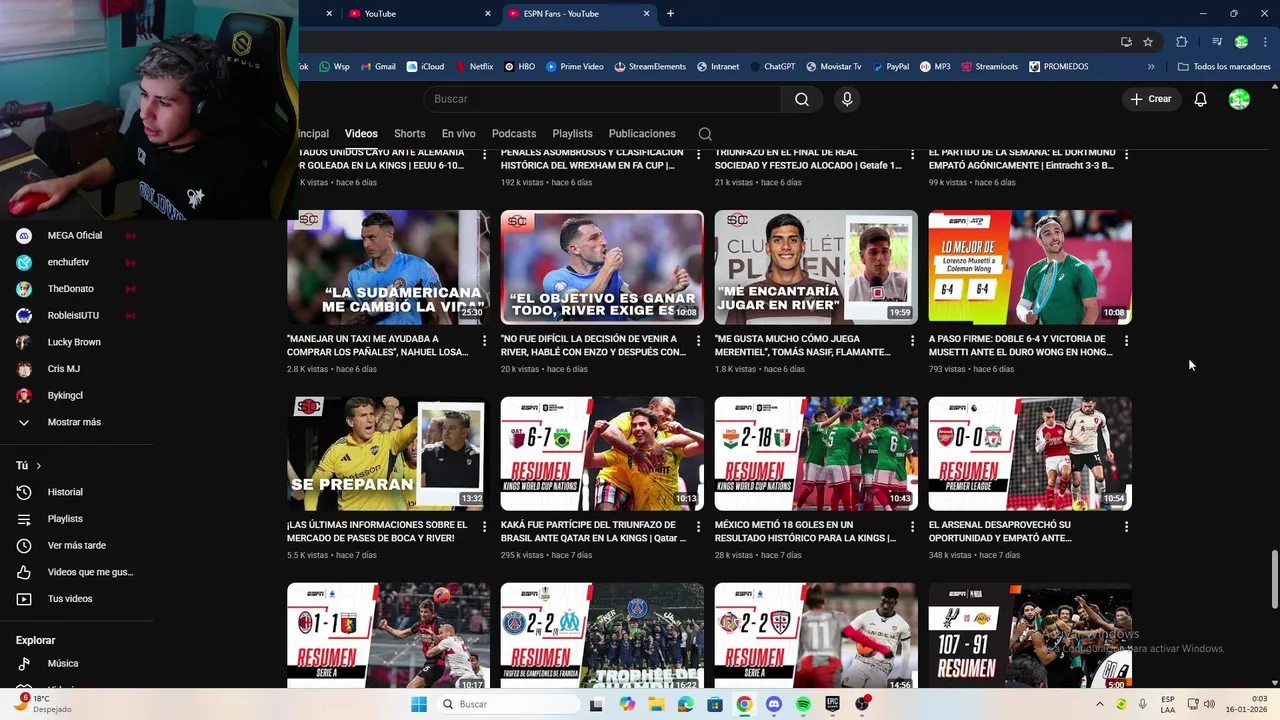
Task: Open Todos los marcadores folder
Action: point(1224,67)
